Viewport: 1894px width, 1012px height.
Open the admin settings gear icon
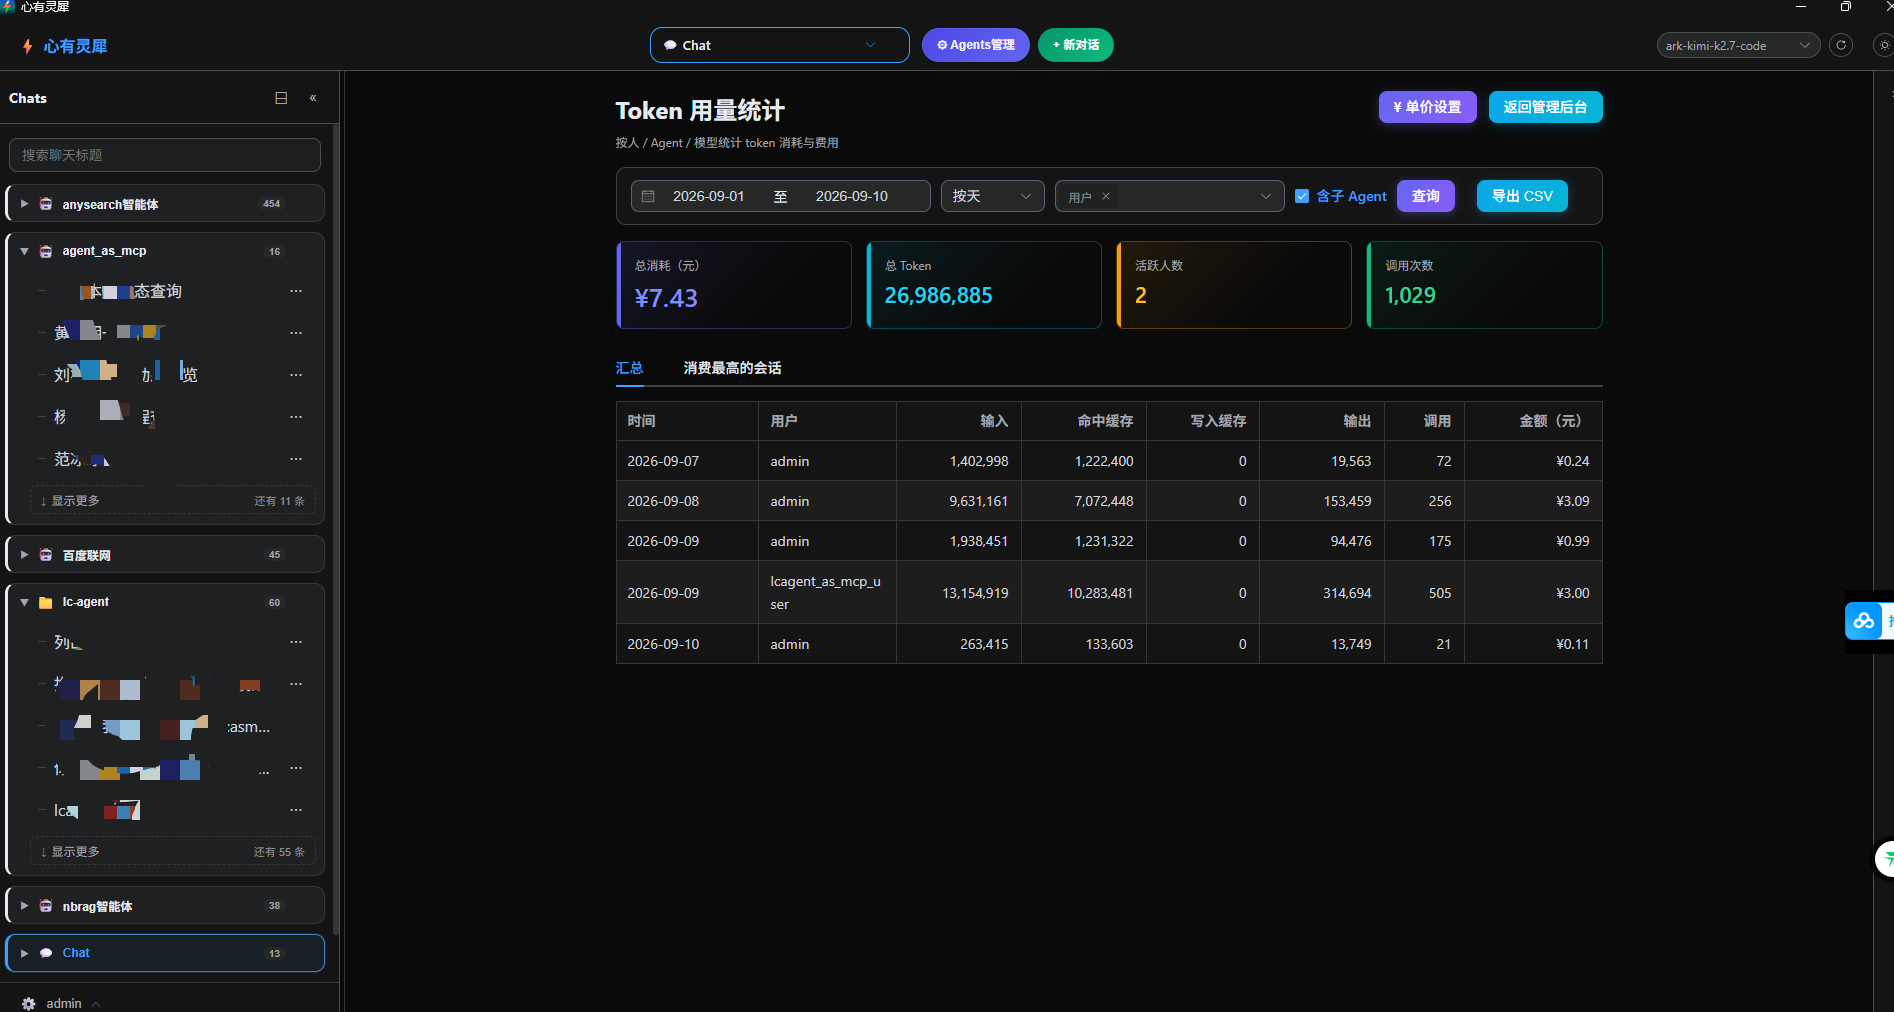click(29, 1003)
